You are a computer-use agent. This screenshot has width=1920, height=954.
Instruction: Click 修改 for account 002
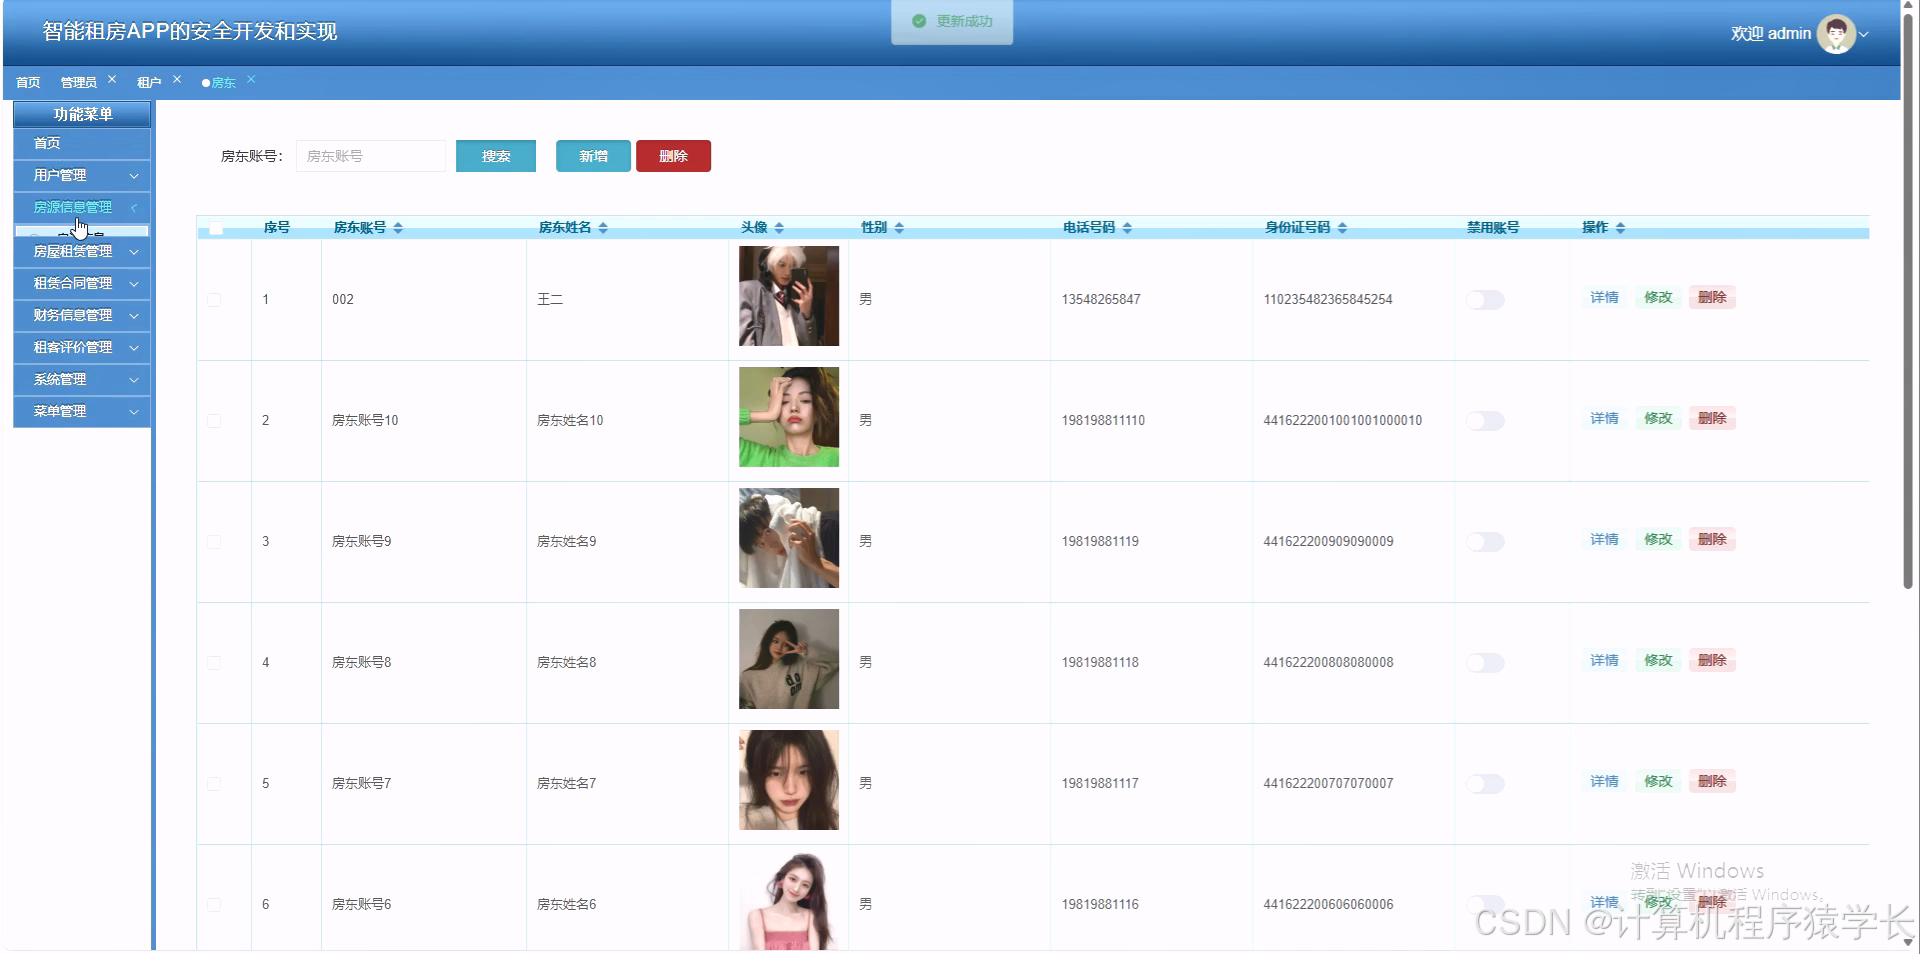(1658, 297)
